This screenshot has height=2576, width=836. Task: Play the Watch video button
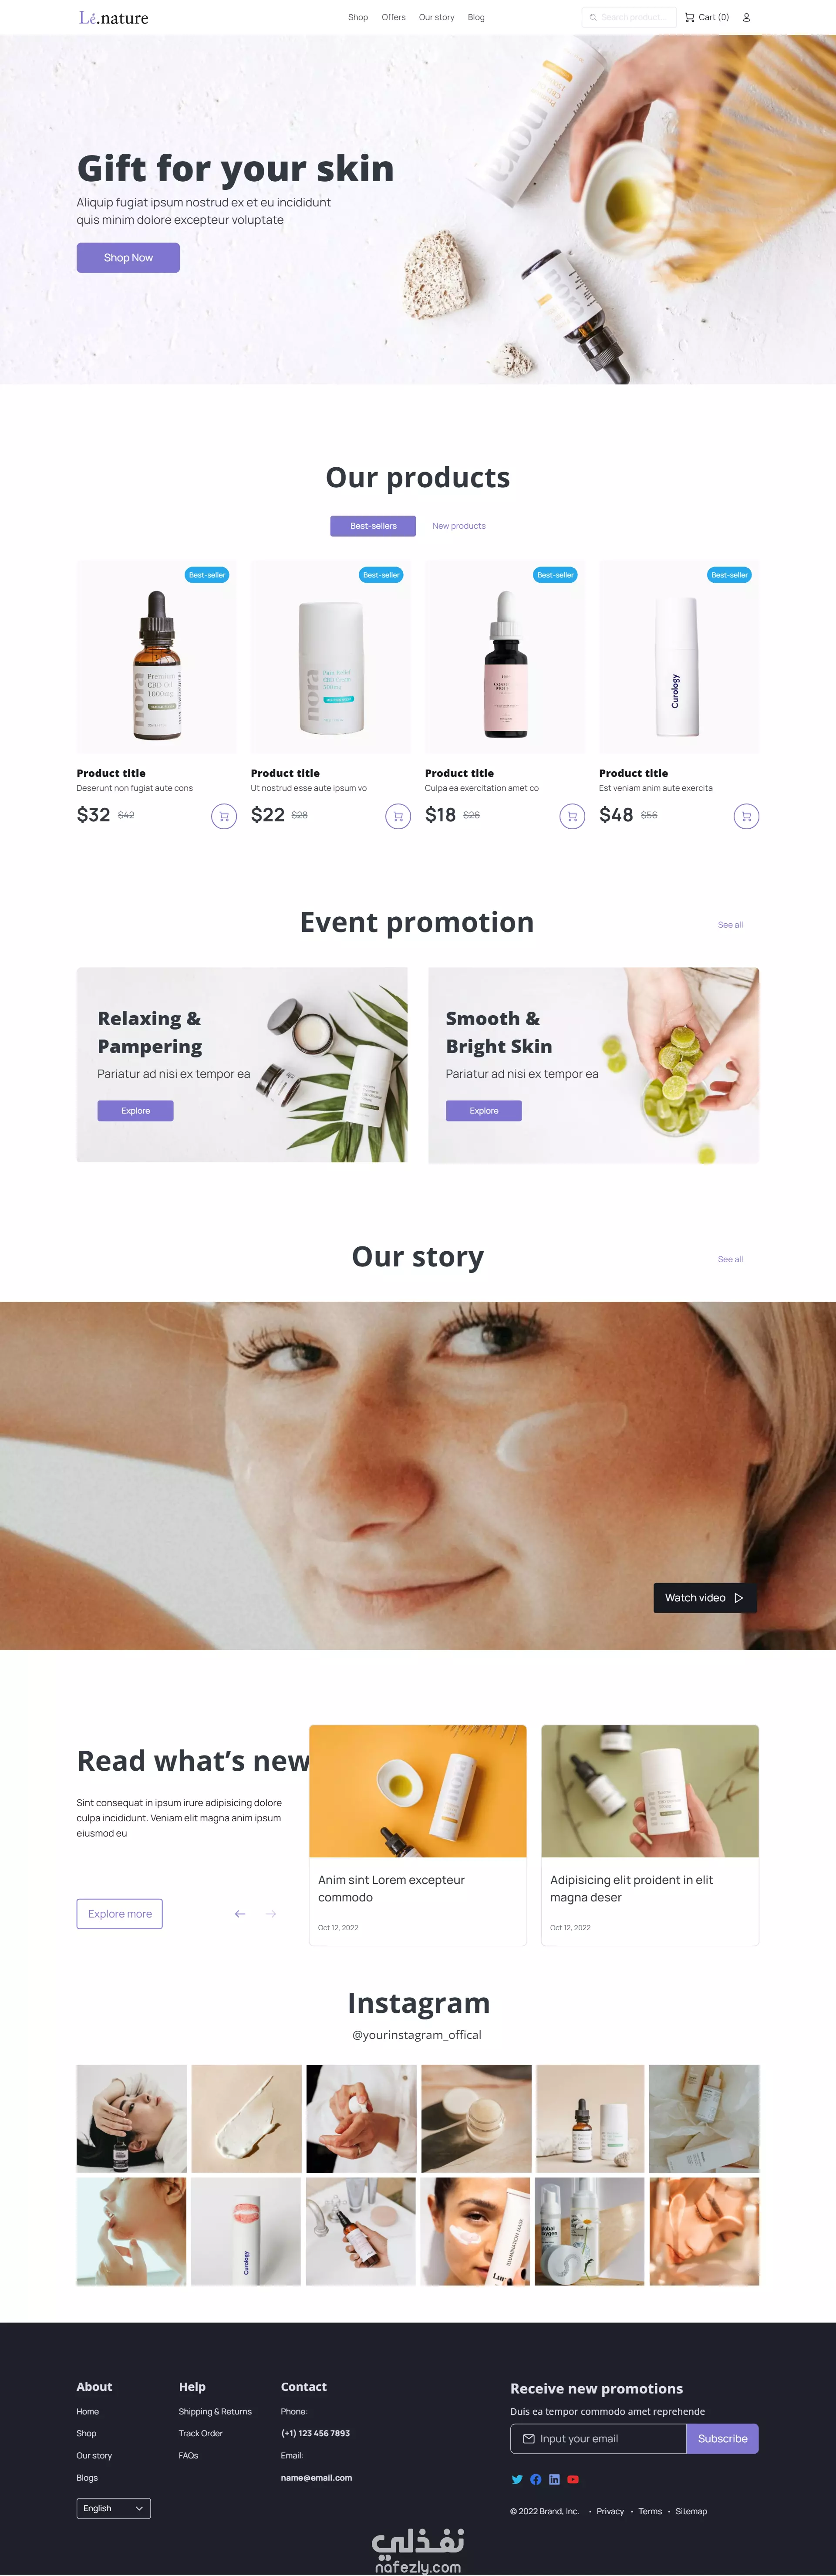point(704,1597)
